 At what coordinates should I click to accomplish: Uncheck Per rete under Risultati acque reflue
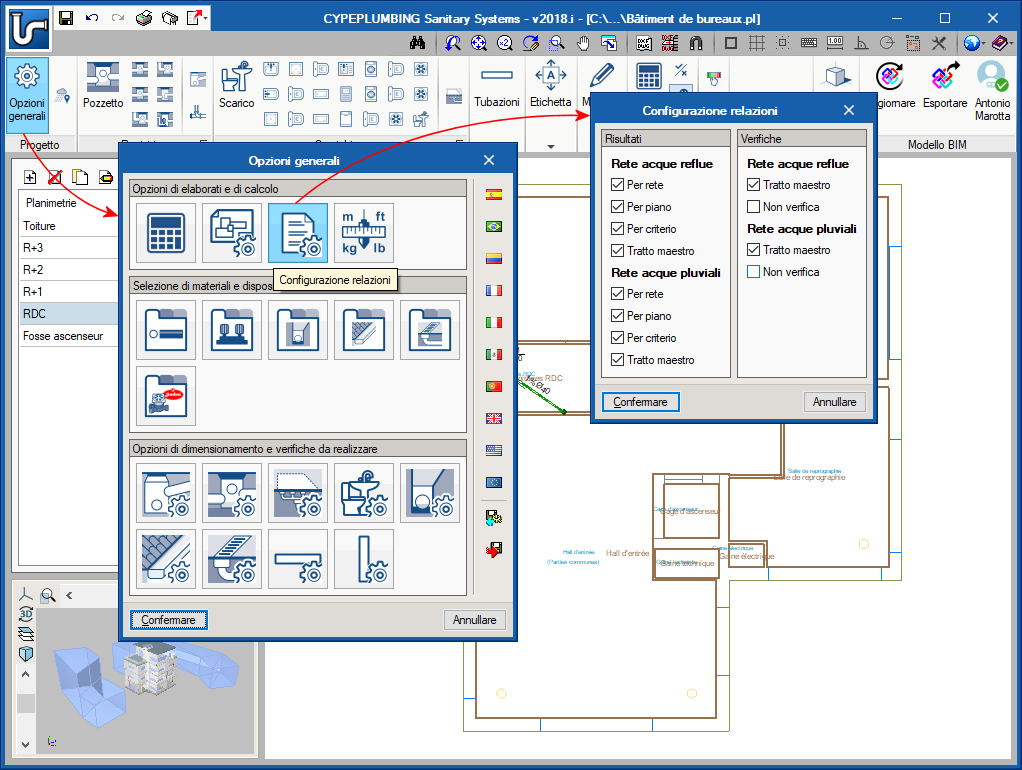tap(617, 185)
